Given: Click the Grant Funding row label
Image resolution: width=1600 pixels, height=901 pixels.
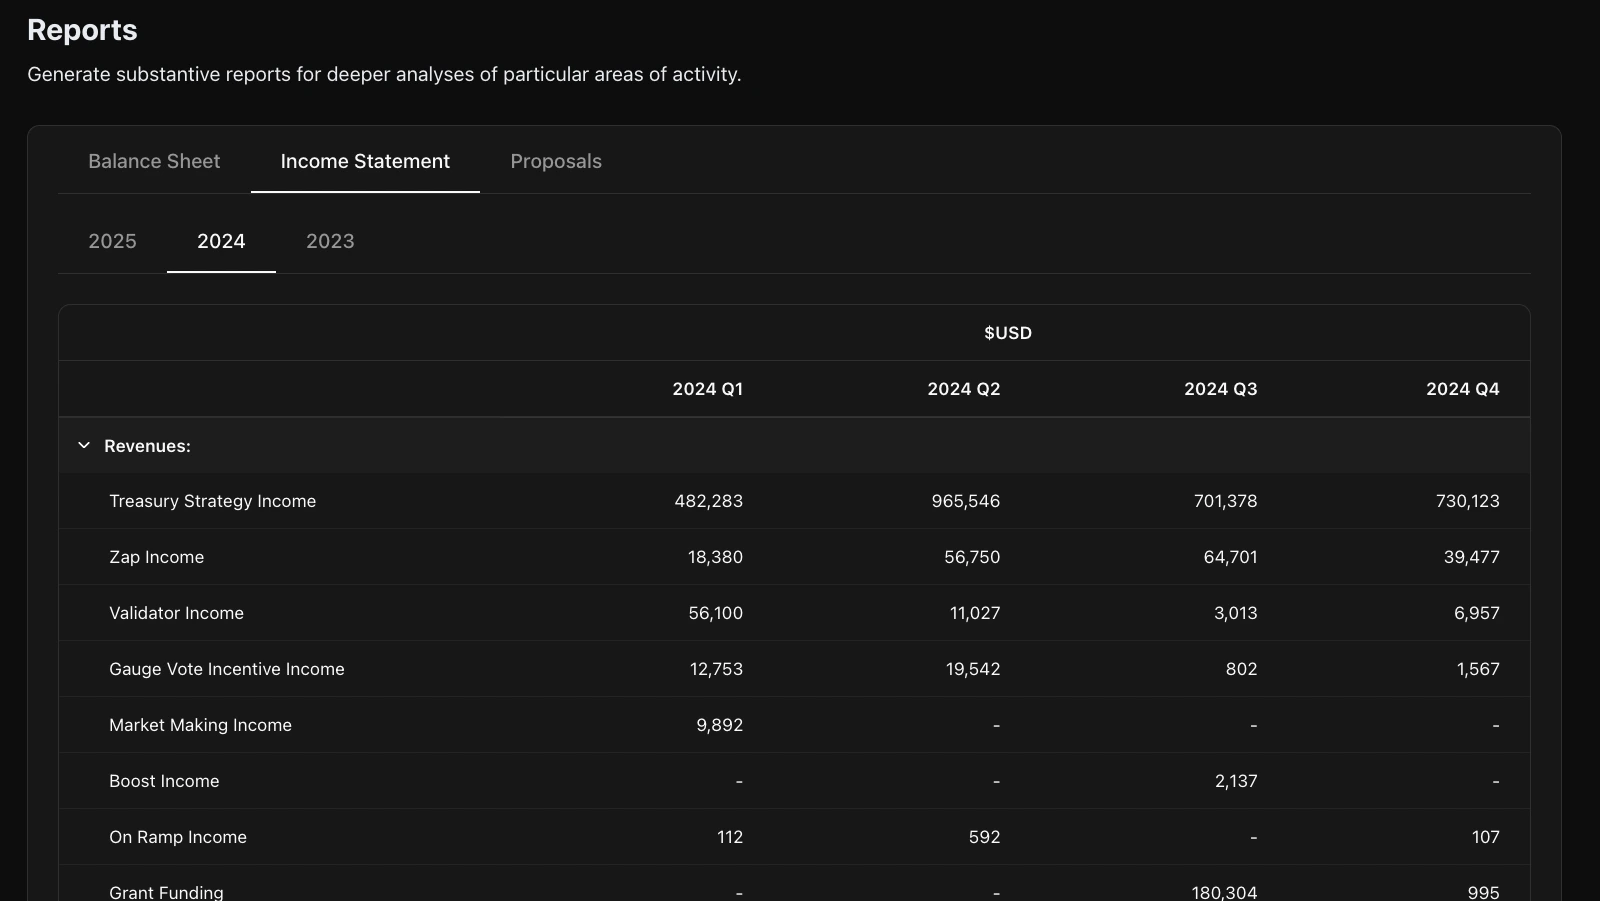Looking at the screenshot, I should point(166,891).
